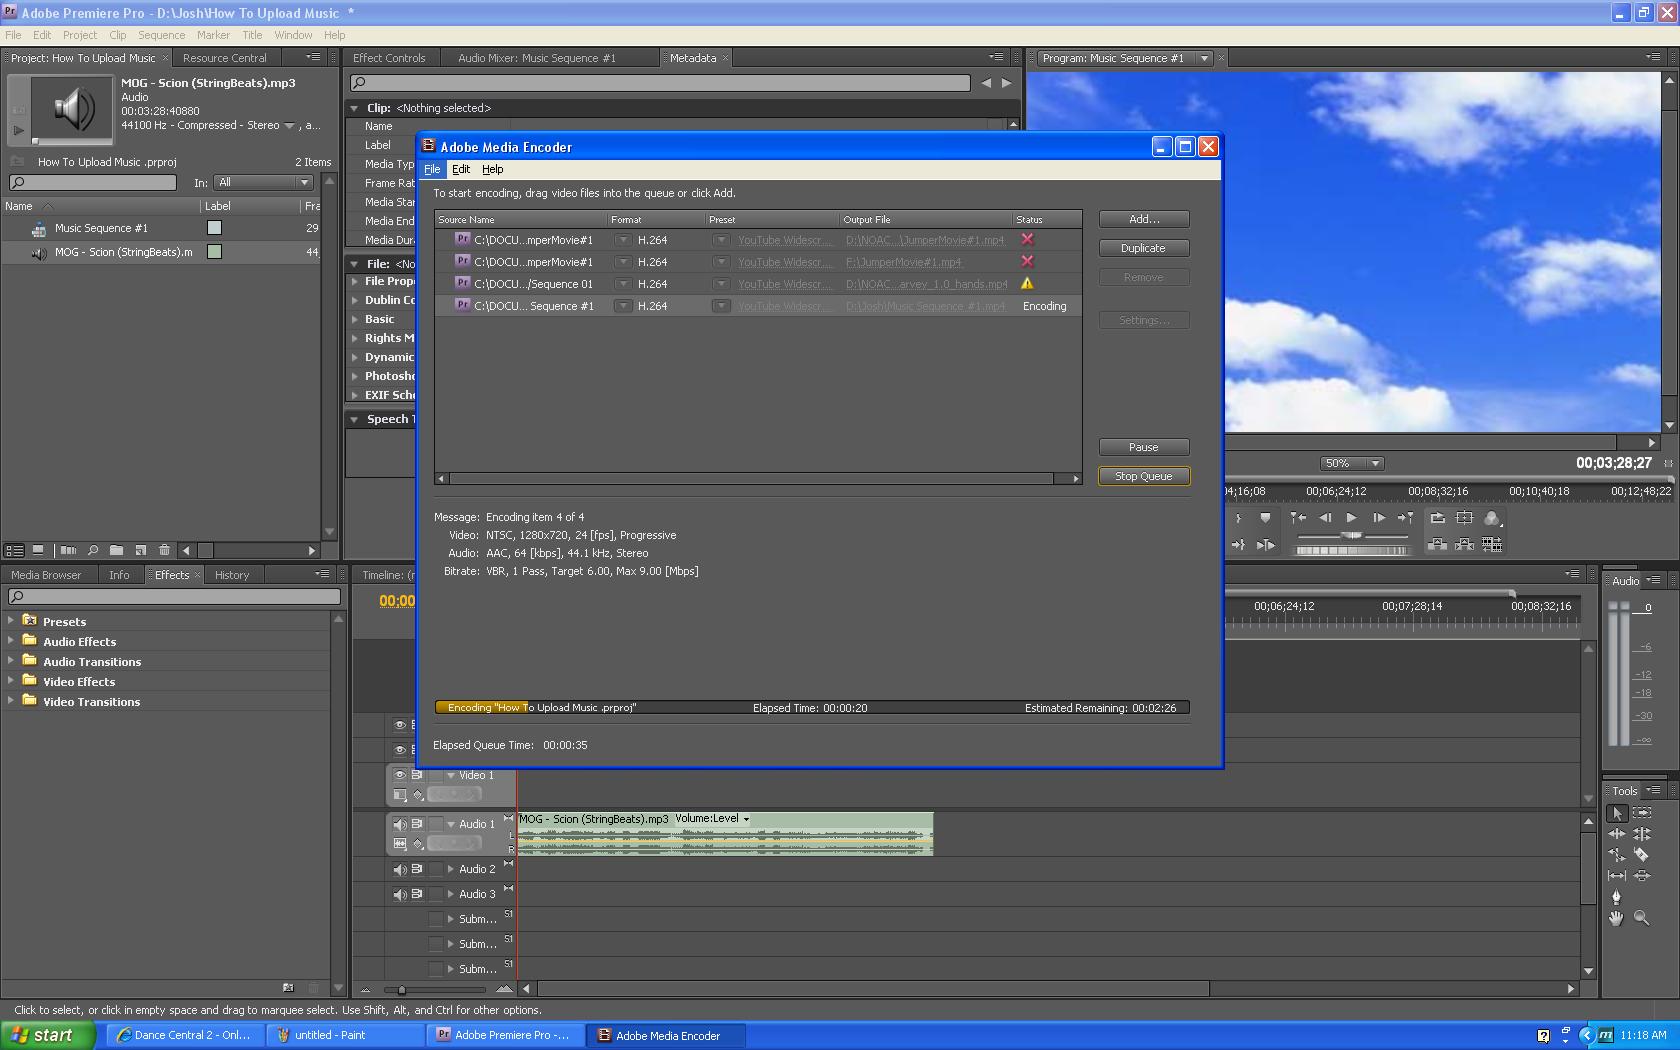Image resolution: width=1680 pixels, height=1050 pixels.
Task: Click Play in the Program monitor
Action: click(x=1352, y=518)
